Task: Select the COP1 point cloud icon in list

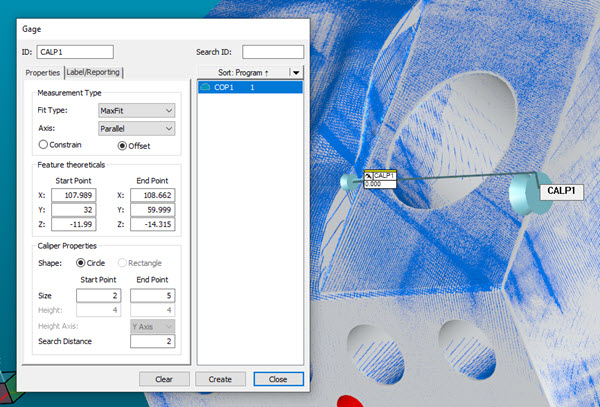Action: pos(208,88)
